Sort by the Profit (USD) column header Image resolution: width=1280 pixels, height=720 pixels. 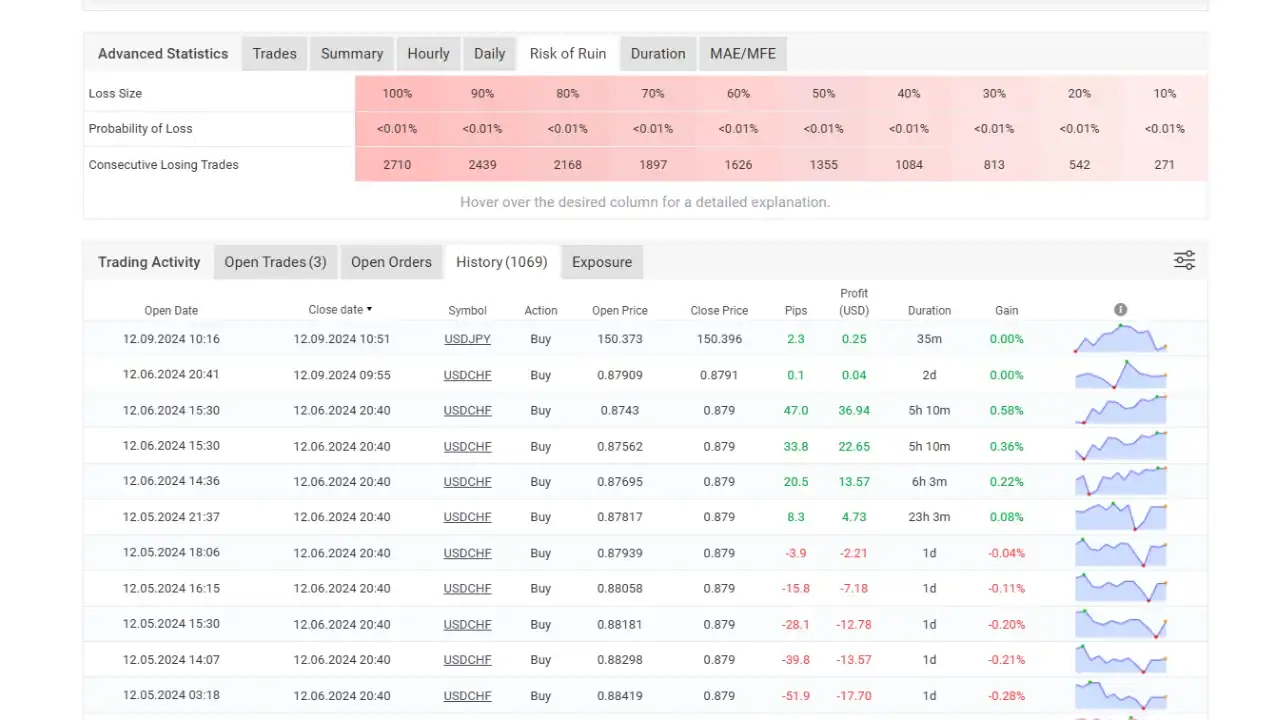pos(854,302)
